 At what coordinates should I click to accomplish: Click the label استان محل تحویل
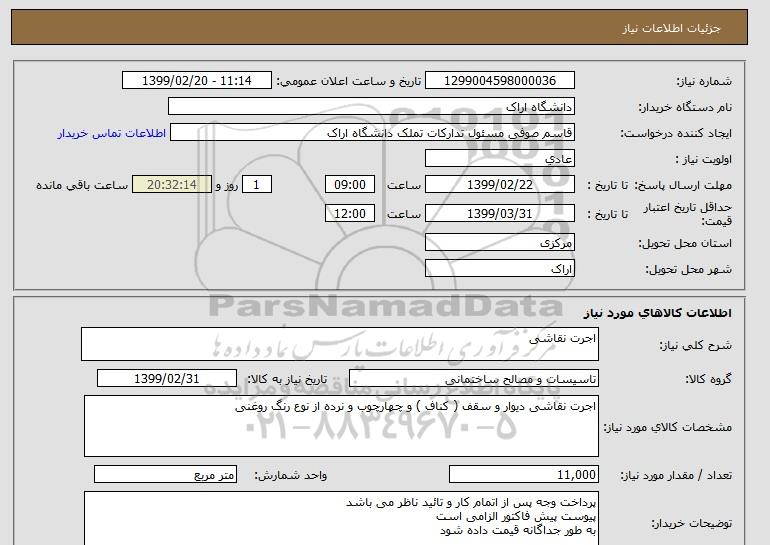[685, 244]
